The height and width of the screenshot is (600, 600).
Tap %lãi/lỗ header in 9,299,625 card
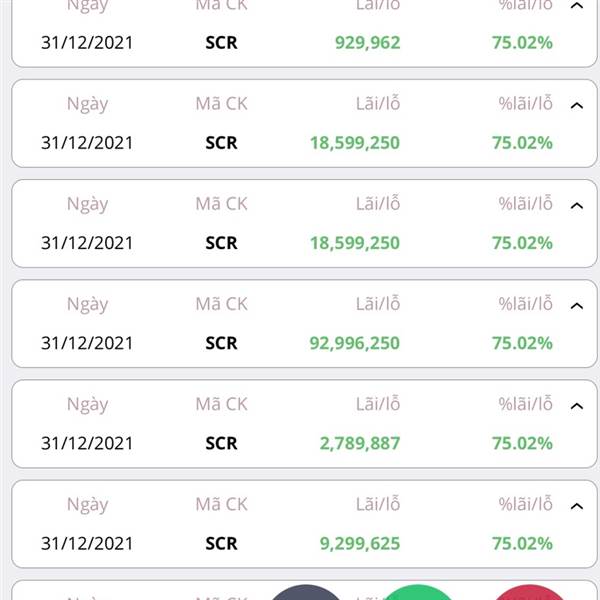(x=525, y=504)
